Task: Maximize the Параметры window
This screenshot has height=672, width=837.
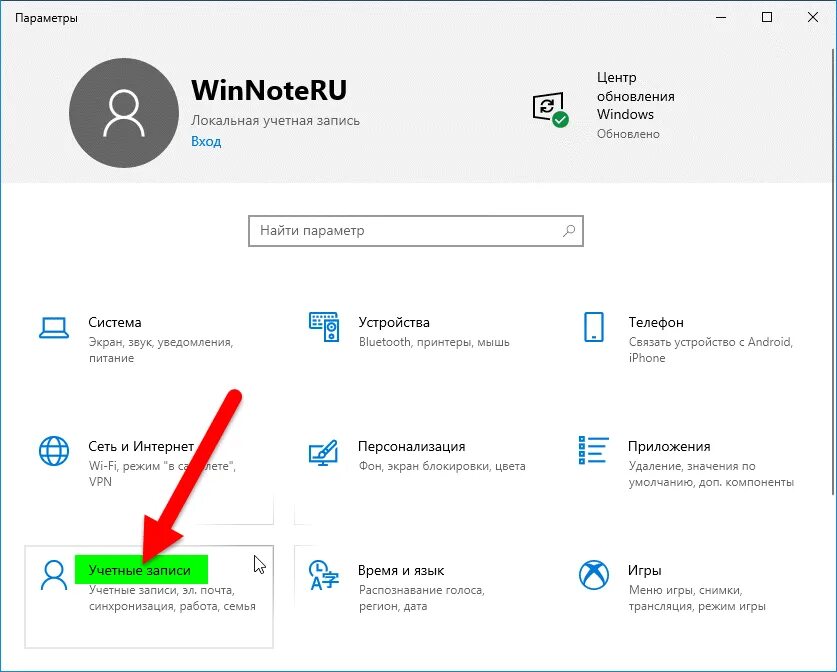Action: (x=767, y=18)
